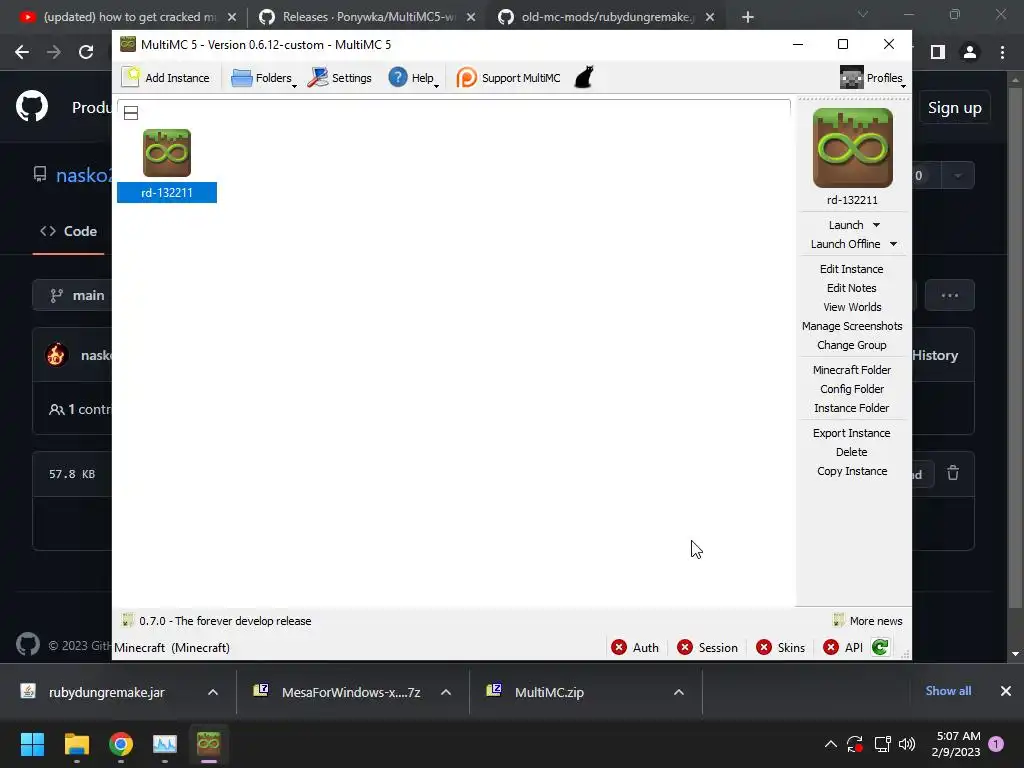The width and height of the screenshot is (1024, 768).
Task: Open Edit Notes
Action: (852, 288)
